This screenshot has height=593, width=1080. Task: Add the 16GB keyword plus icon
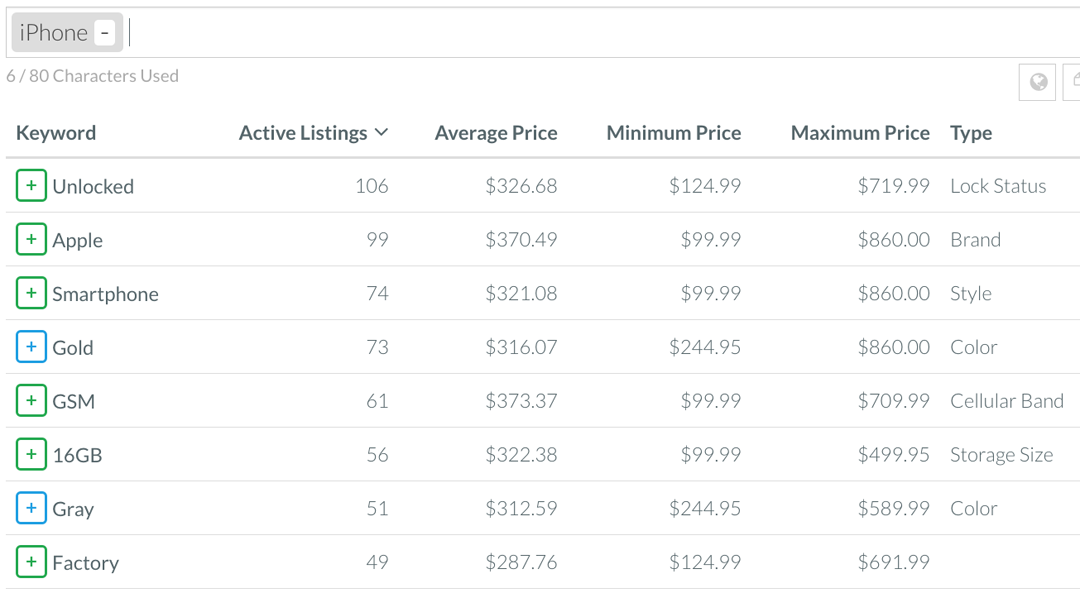click(31, 454)
